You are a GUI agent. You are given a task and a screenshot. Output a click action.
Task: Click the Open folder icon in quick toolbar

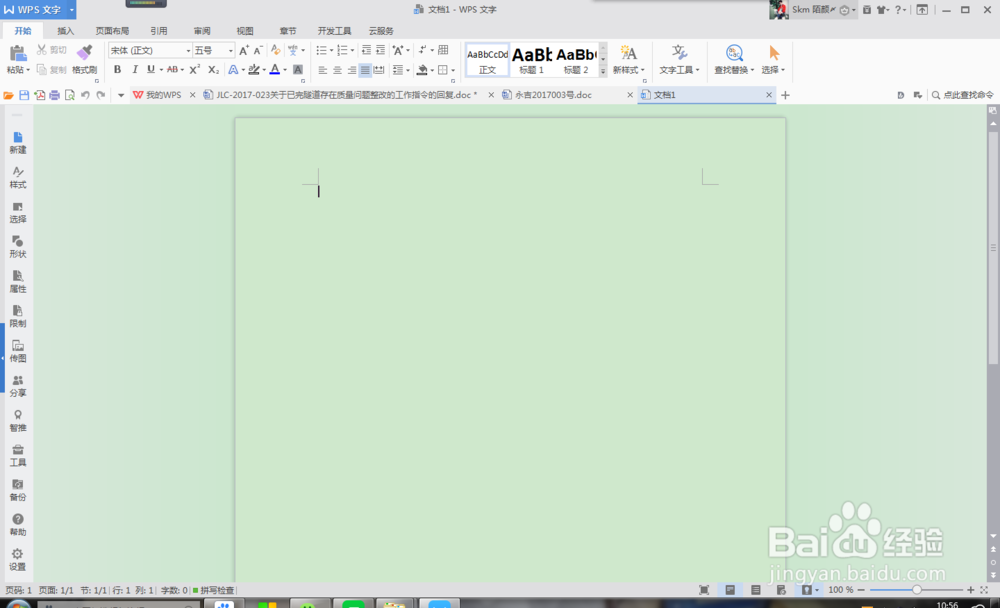(8, 95)
